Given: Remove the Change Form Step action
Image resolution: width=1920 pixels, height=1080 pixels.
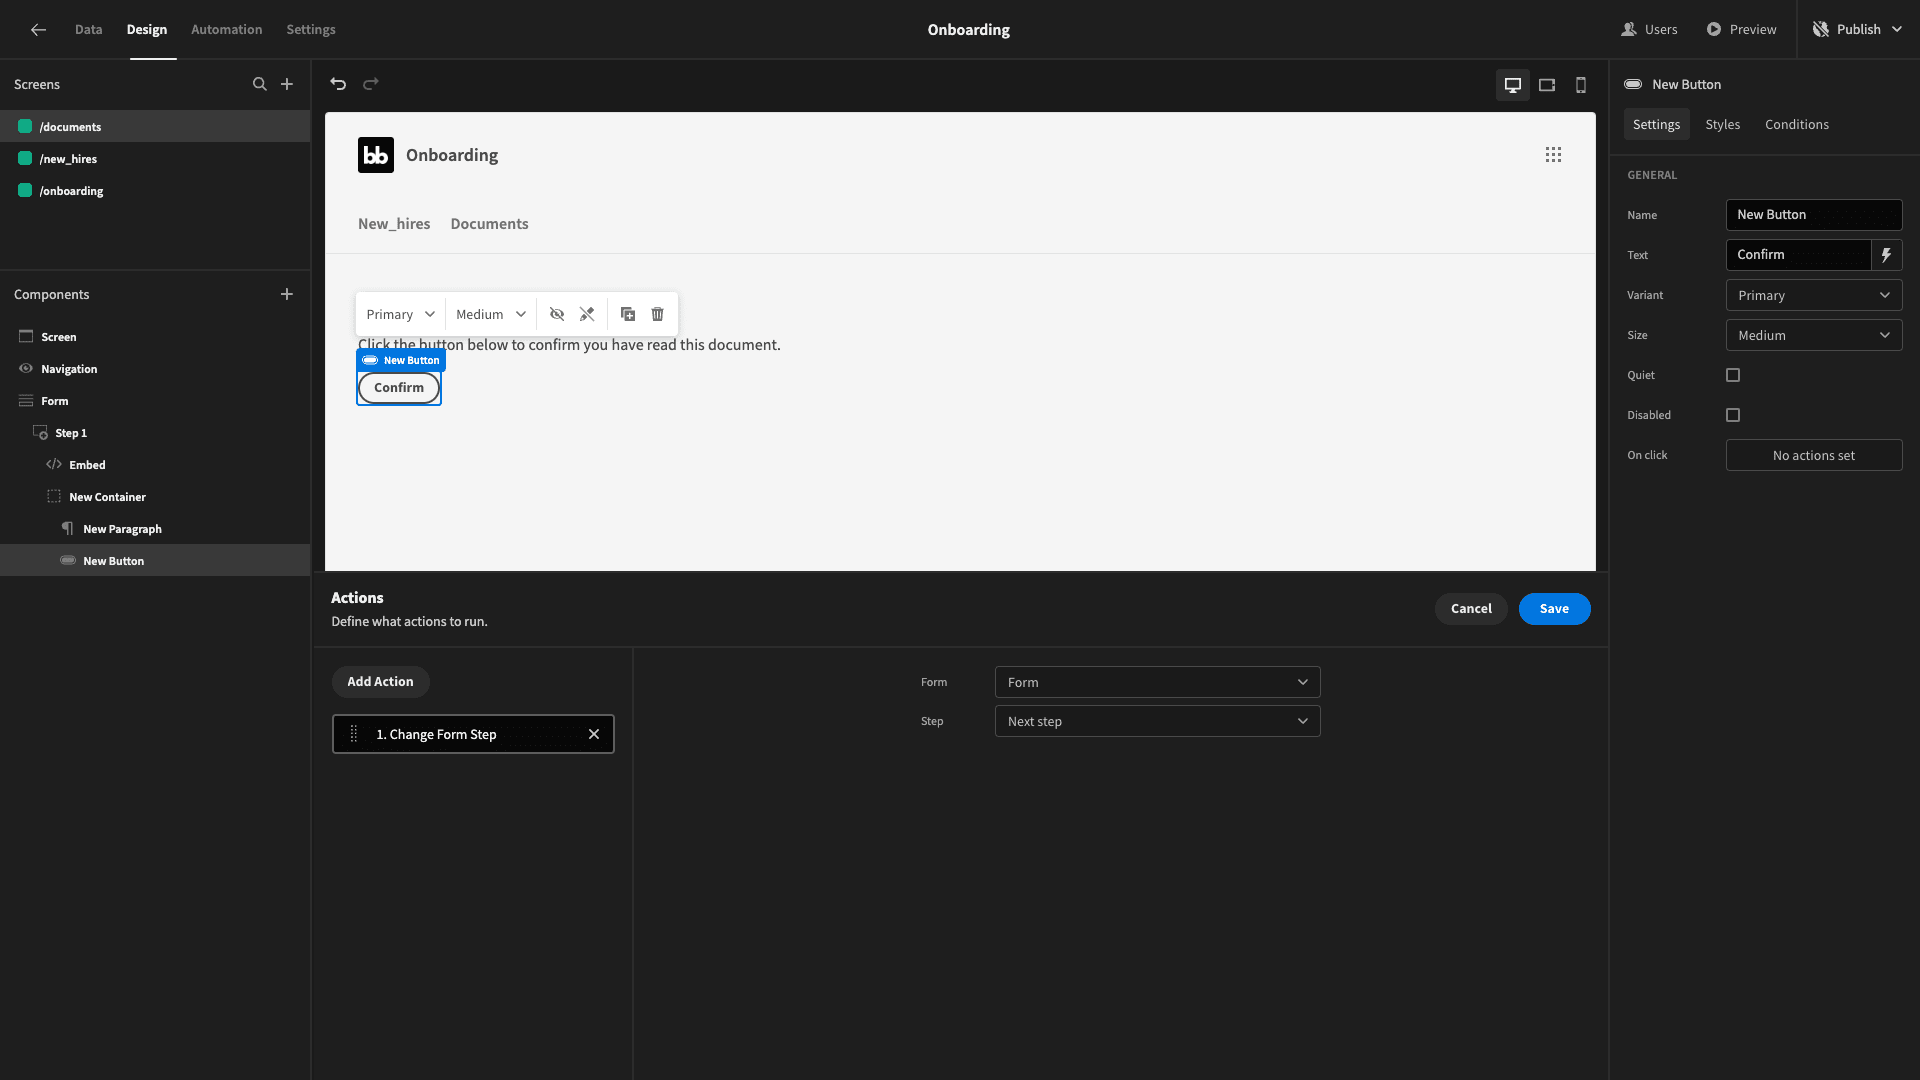Looking at the screenshot, I should coord(594,734).
